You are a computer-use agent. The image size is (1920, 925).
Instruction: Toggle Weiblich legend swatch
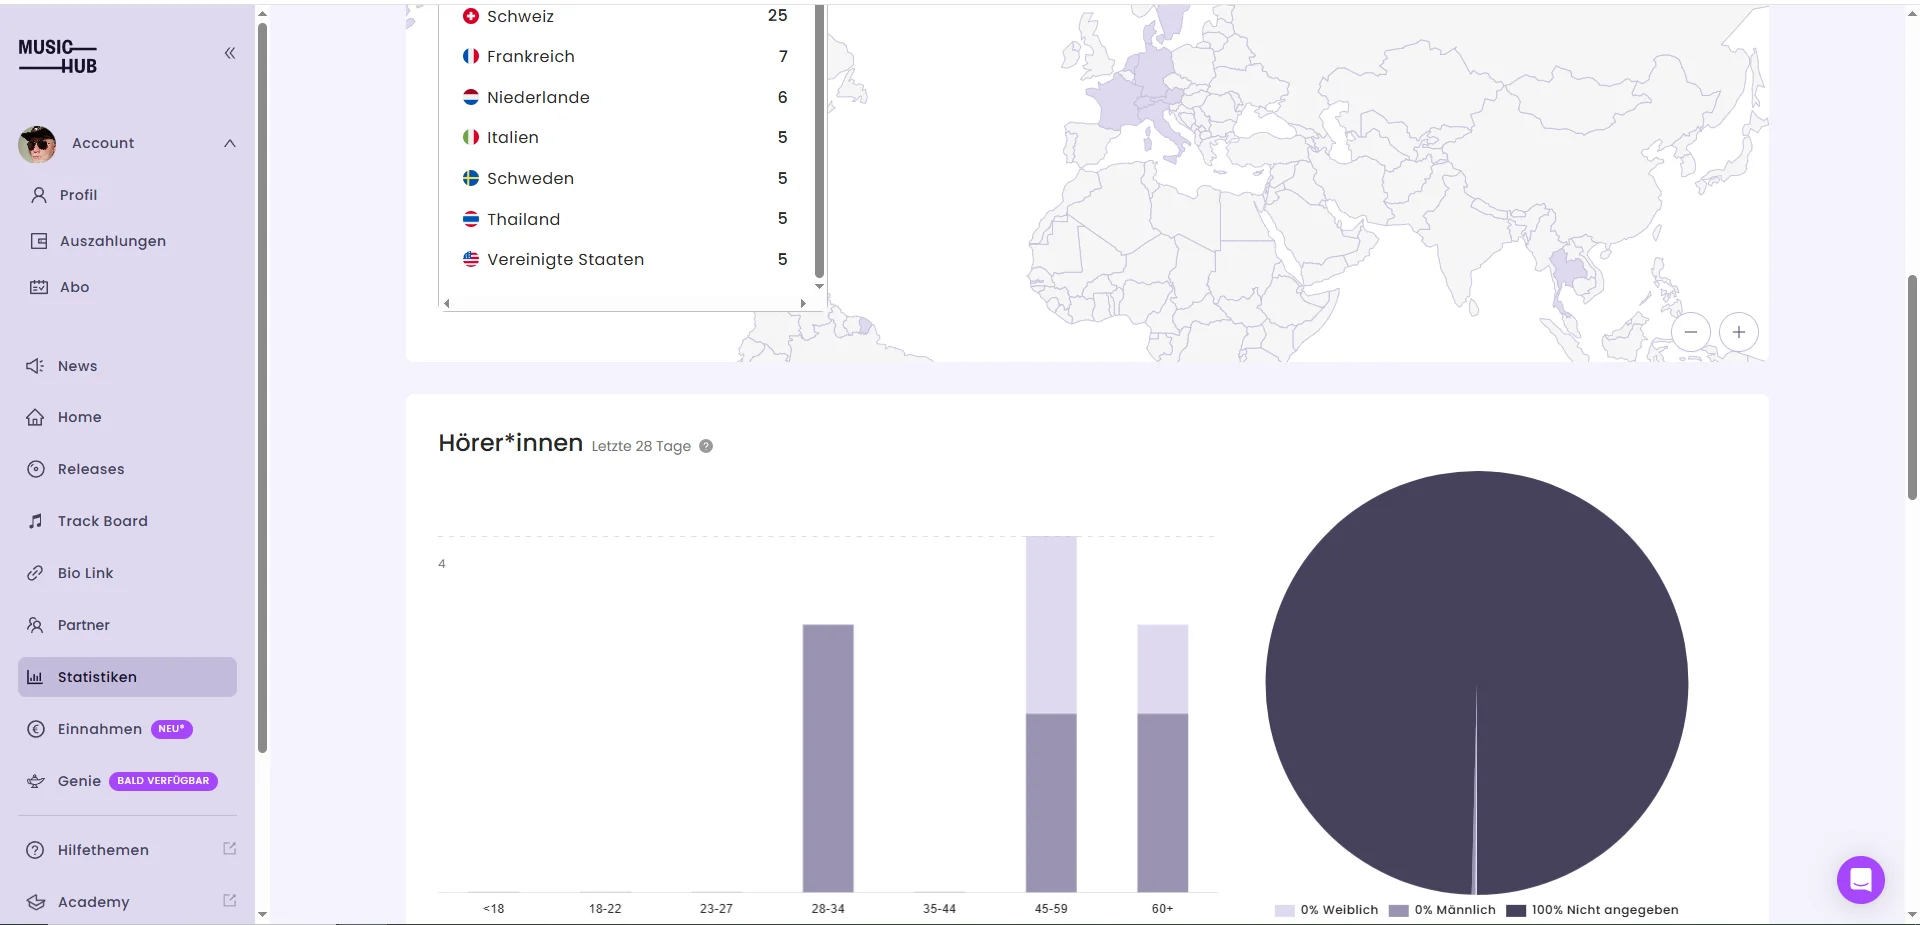point(1284,910)
